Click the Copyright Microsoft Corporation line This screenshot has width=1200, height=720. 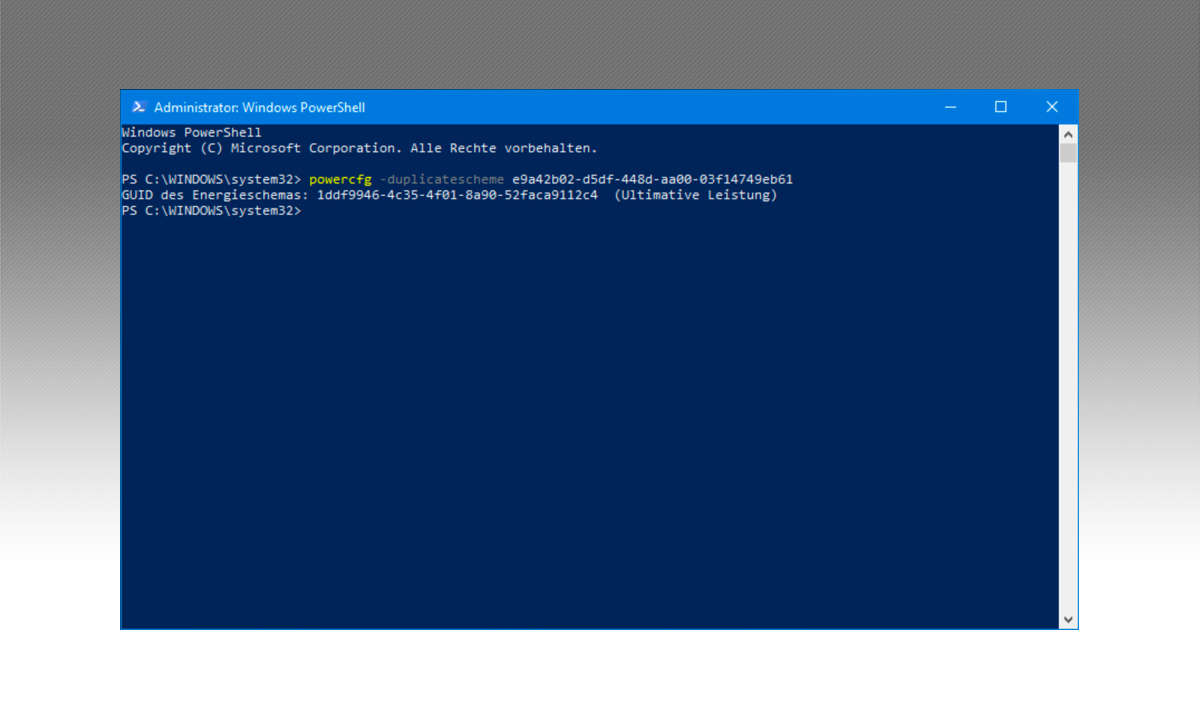[359, 148]
